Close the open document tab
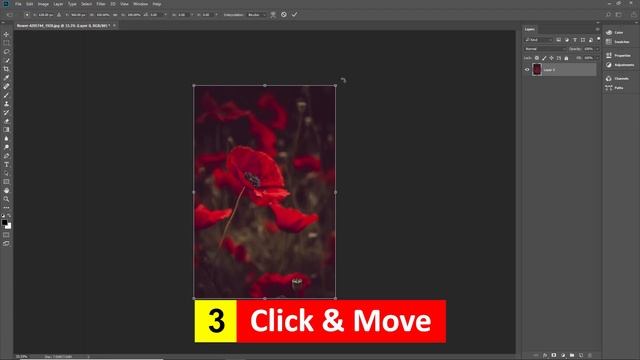Screen dimensions: 640x360 coord(114,25)
